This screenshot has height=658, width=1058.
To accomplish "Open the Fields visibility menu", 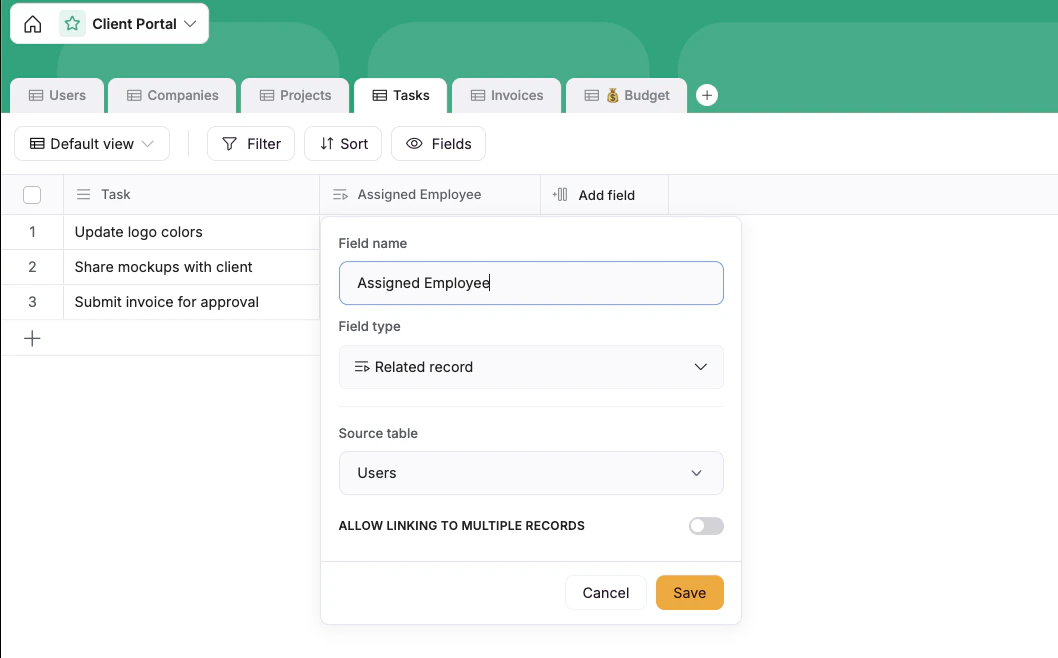I will [x=439, y=144].
